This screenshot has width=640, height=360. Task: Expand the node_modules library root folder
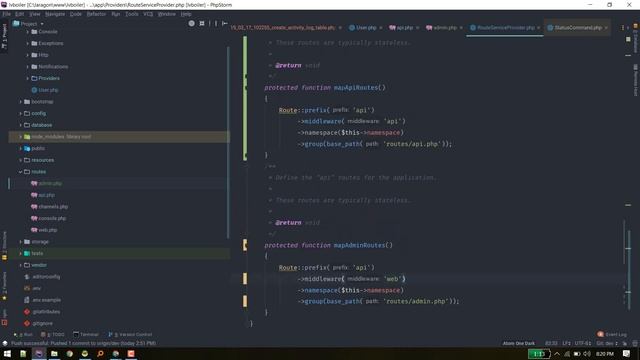pos(20,137)
